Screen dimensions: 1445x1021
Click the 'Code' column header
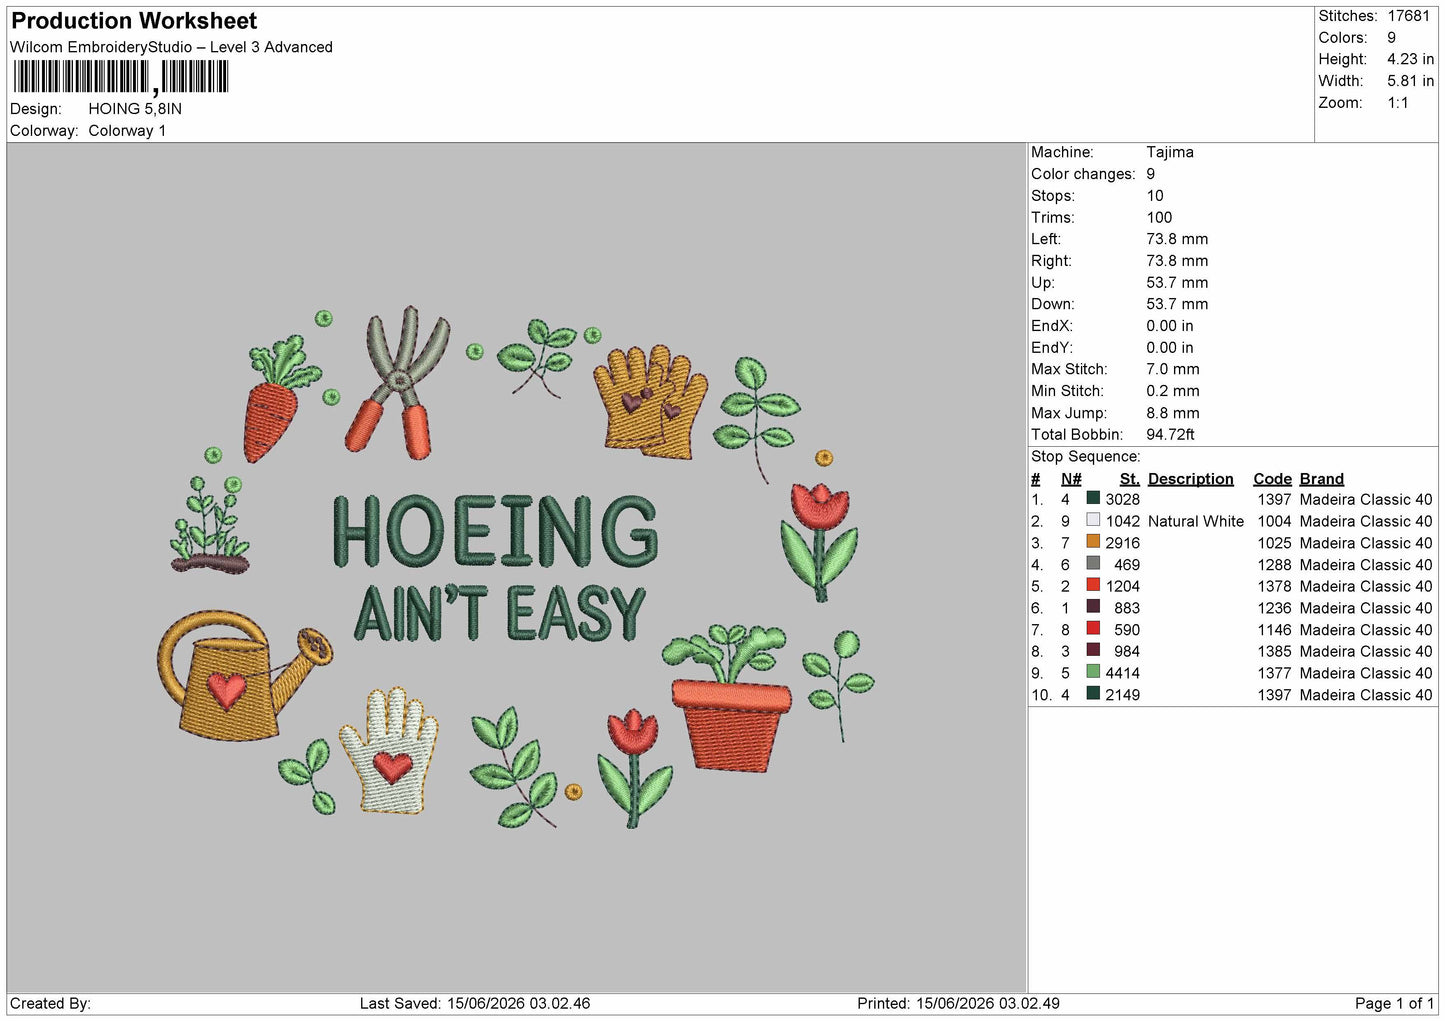[x=1272, y=479]
